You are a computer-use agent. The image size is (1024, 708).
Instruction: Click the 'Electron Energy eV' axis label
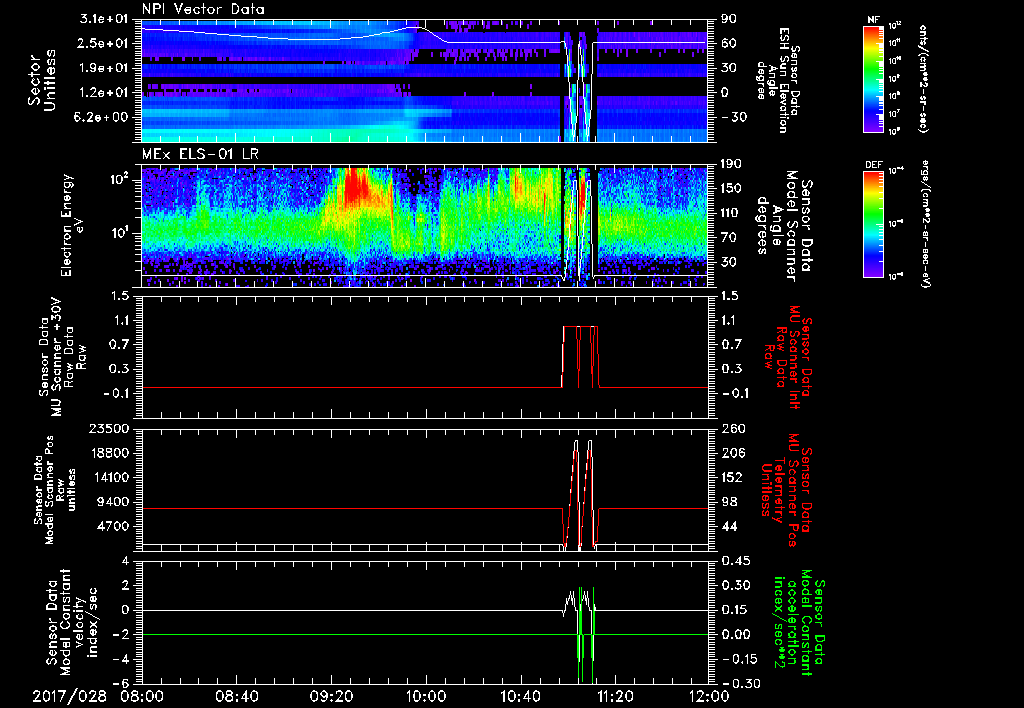pyautogui.click(x=74, y=225)
